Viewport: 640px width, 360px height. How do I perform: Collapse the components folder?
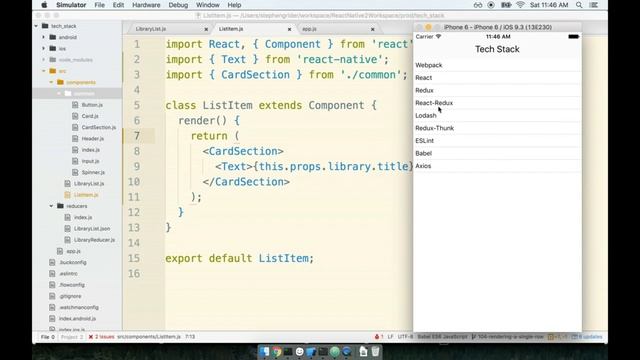point(51,82)
